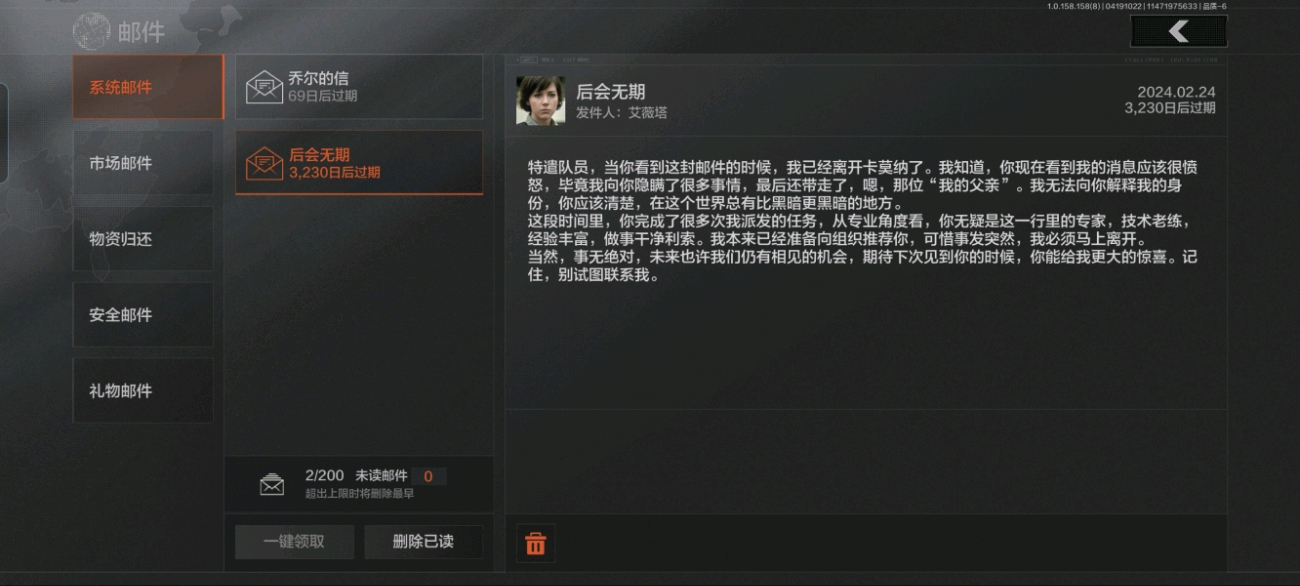The width and height of the screenshot is (1300, 586).
Task: Click the unread mail counter showing 0
Action: point(429,477)
